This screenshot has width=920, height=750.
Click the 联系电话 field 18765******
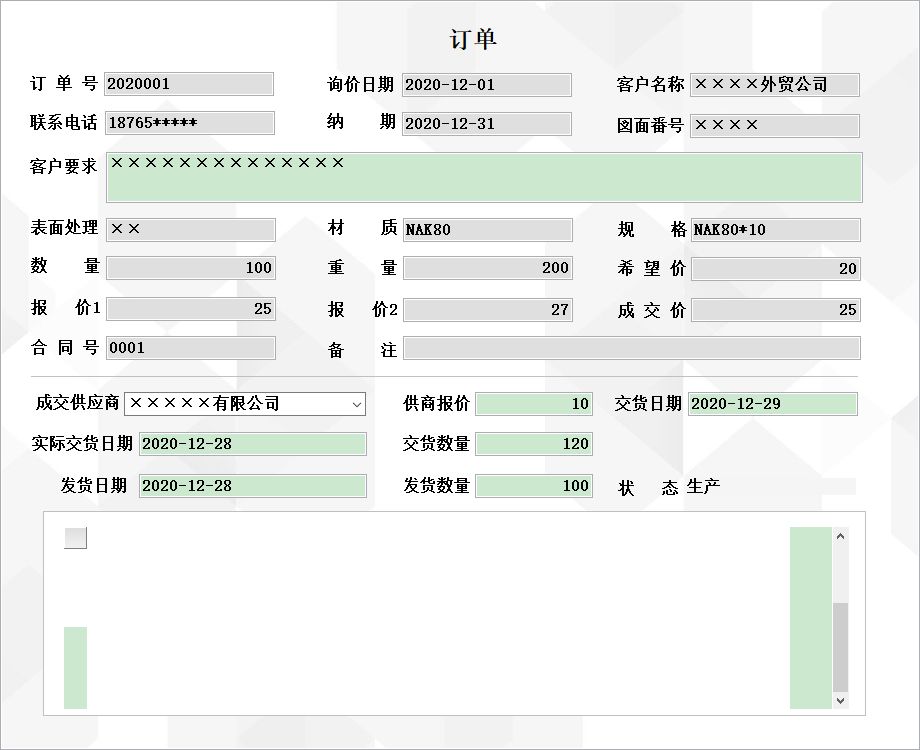pyautogui.click(x=190, y=123)
